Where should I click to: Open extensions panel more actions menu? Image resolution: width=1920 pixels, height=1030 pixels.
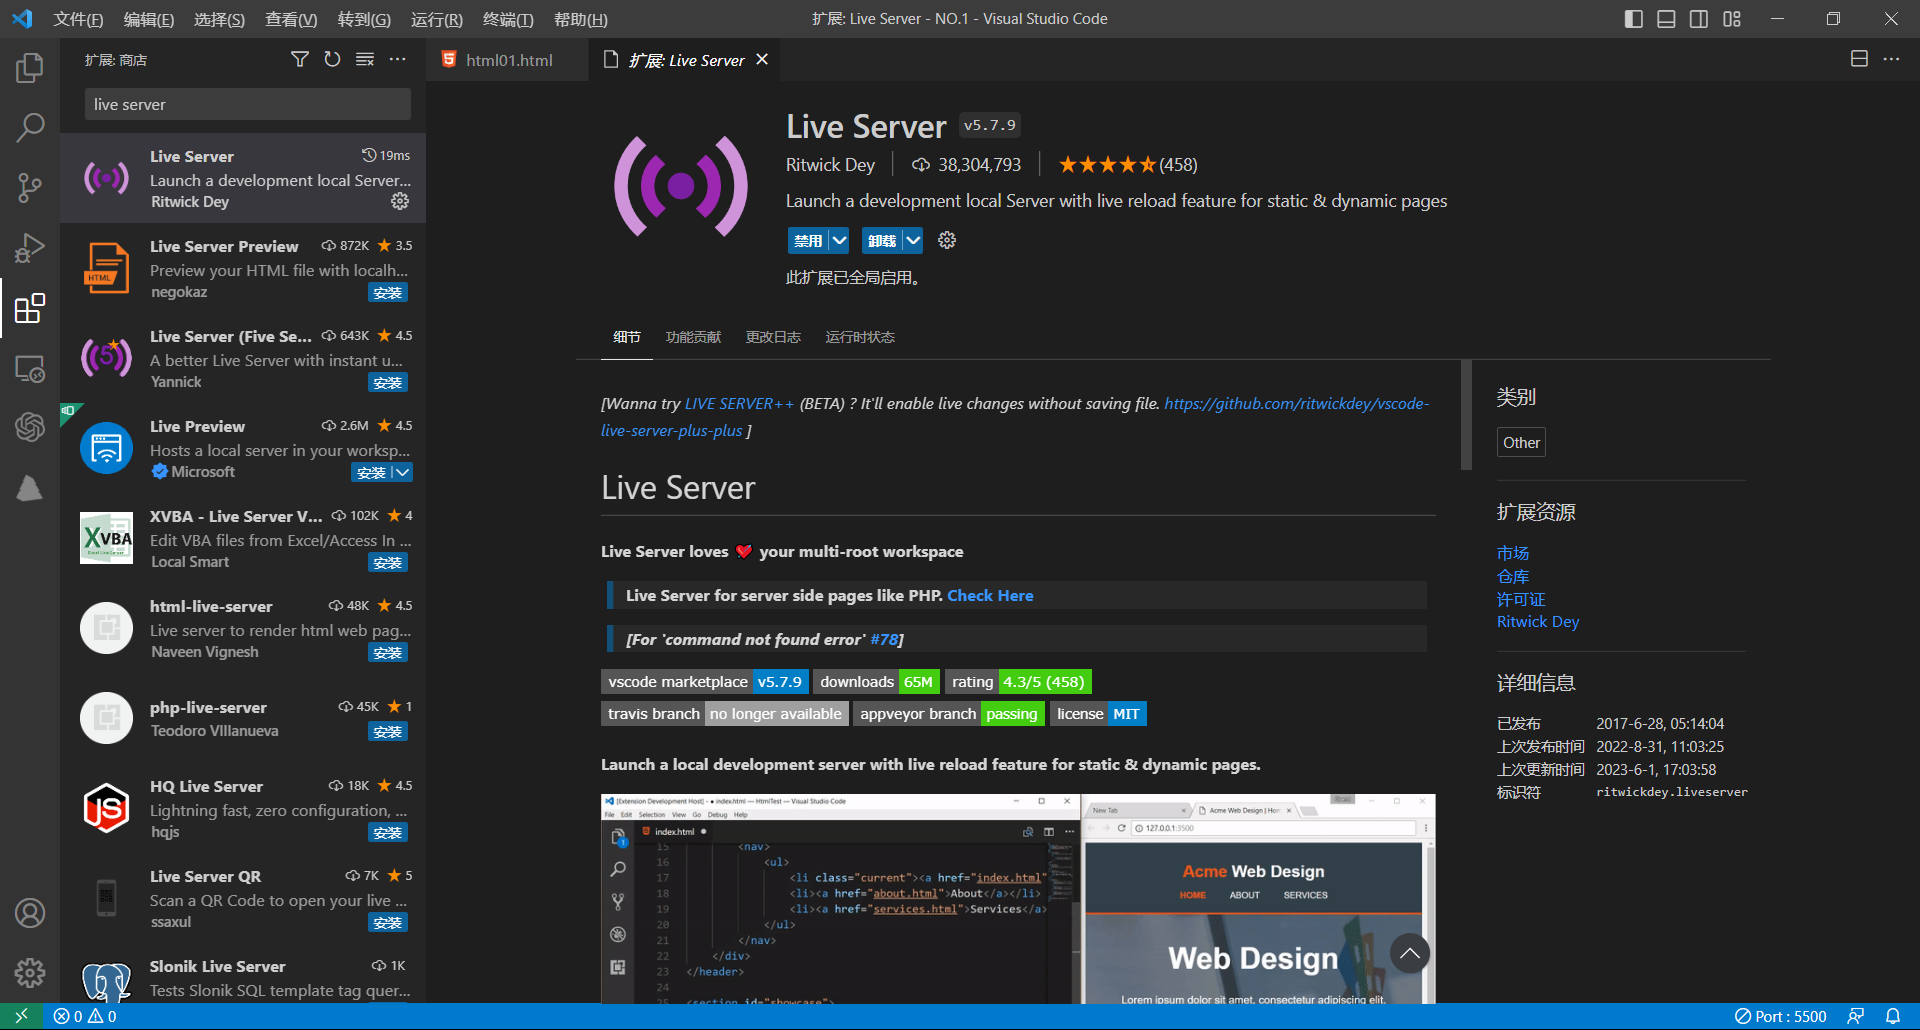point(398,60)
